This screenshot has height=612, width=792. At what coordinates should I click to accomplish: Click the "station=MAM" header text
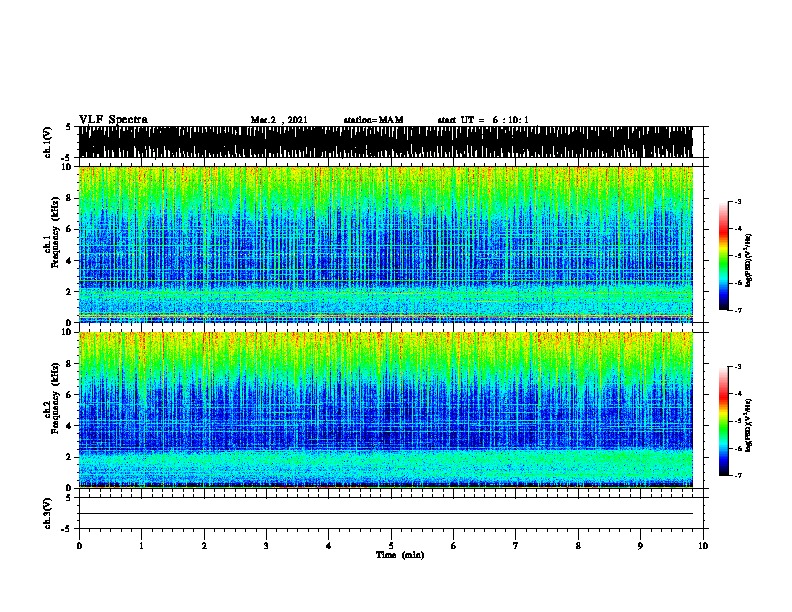pyautogui.click(x=373, y=120)
